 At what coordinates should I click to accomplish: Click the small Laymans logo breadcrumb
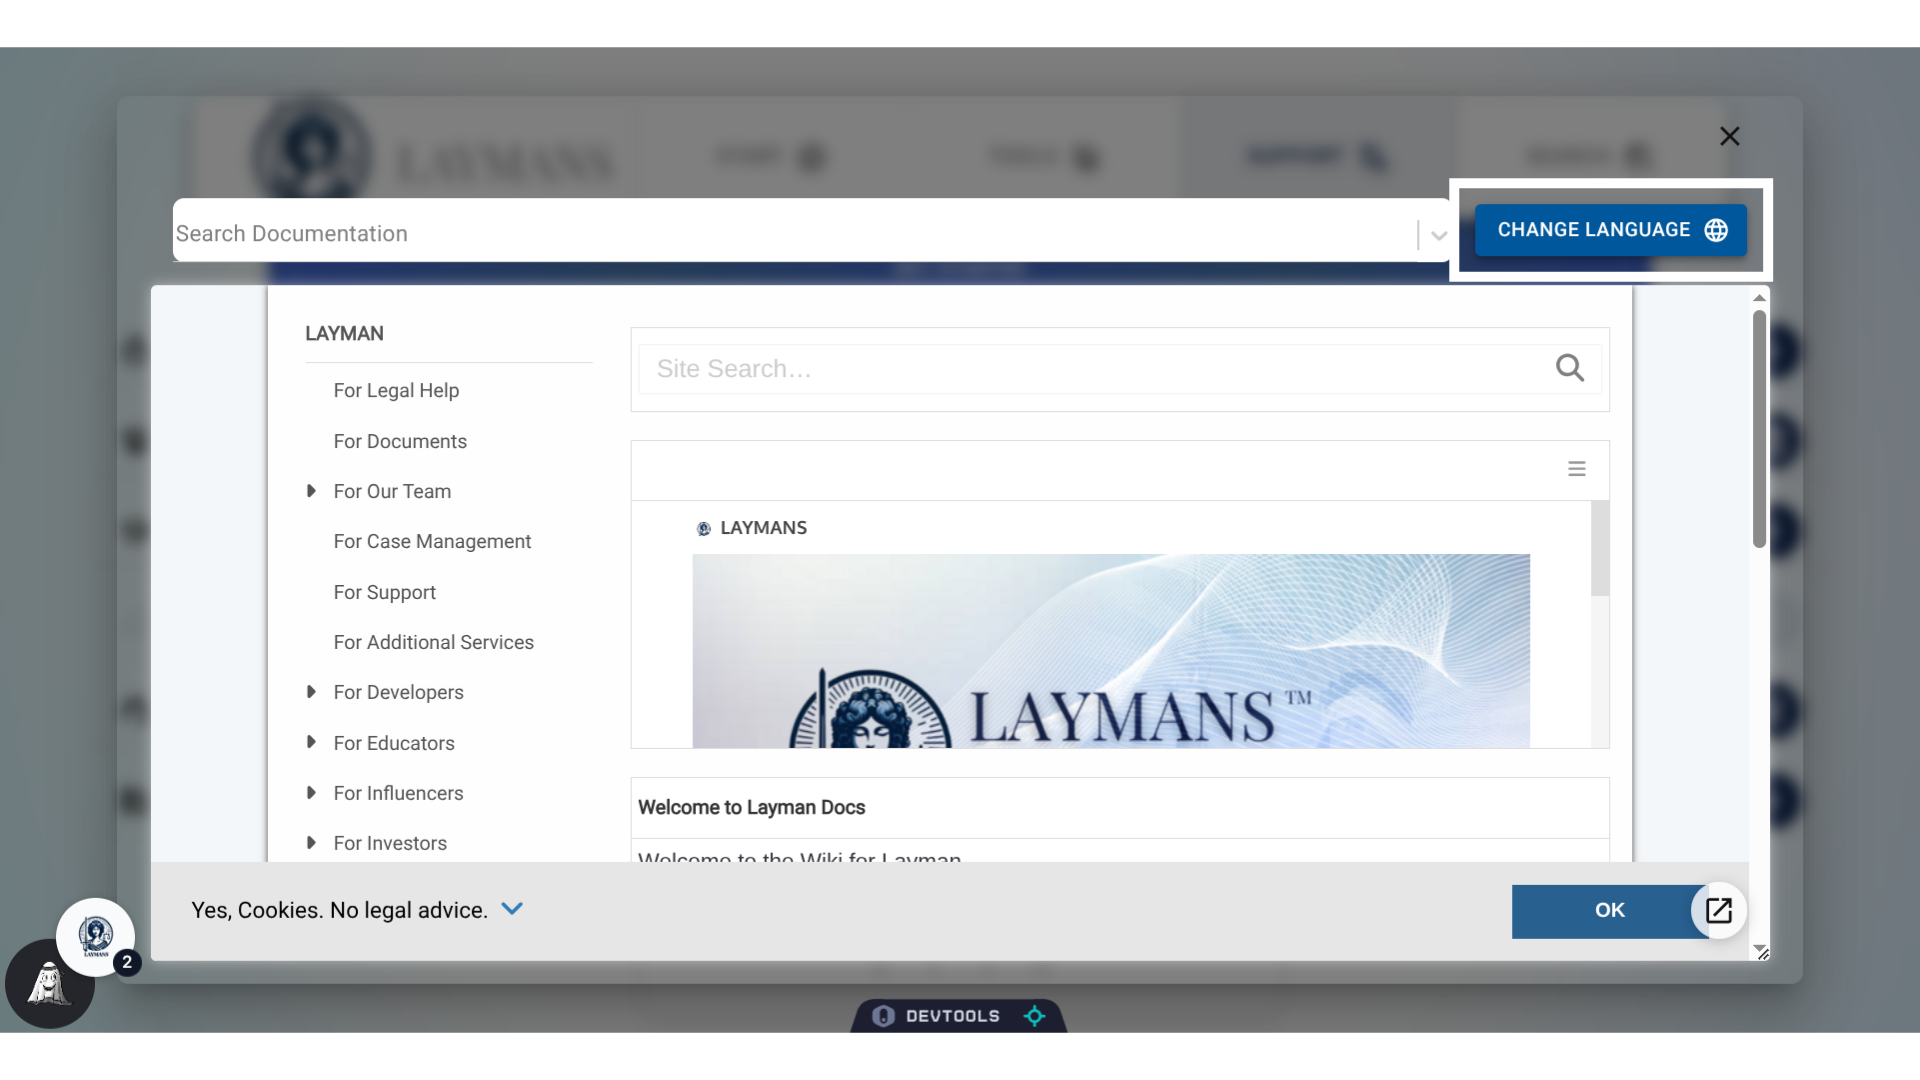pyautogui.click(x=704, y=528)
